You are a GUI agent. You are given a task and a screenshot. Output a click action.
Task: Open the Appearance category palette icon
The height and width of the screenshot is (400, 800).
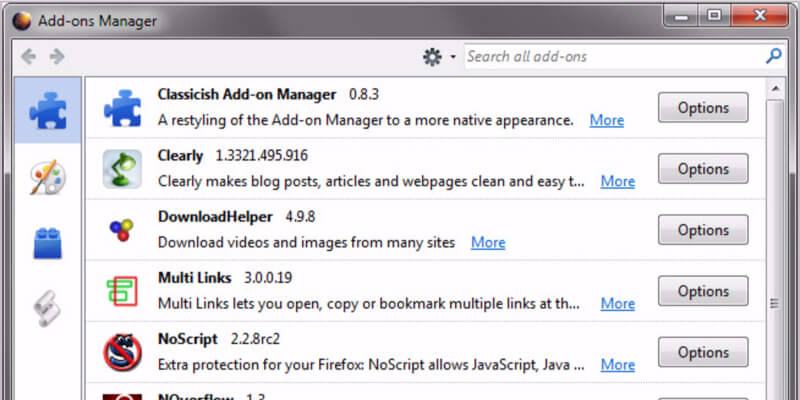click(x=47, y=177)
